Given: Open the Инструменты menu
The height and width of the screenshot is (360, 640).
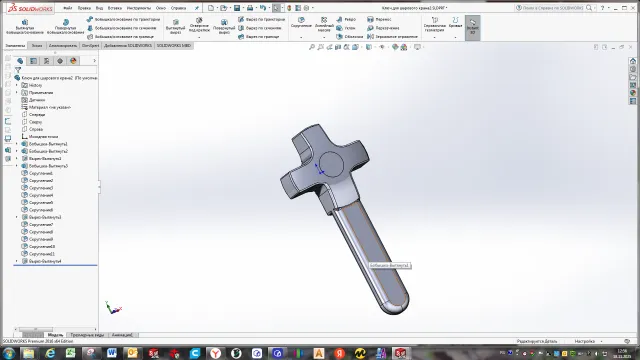Looking at the screenshot, I should pos(139,8).
